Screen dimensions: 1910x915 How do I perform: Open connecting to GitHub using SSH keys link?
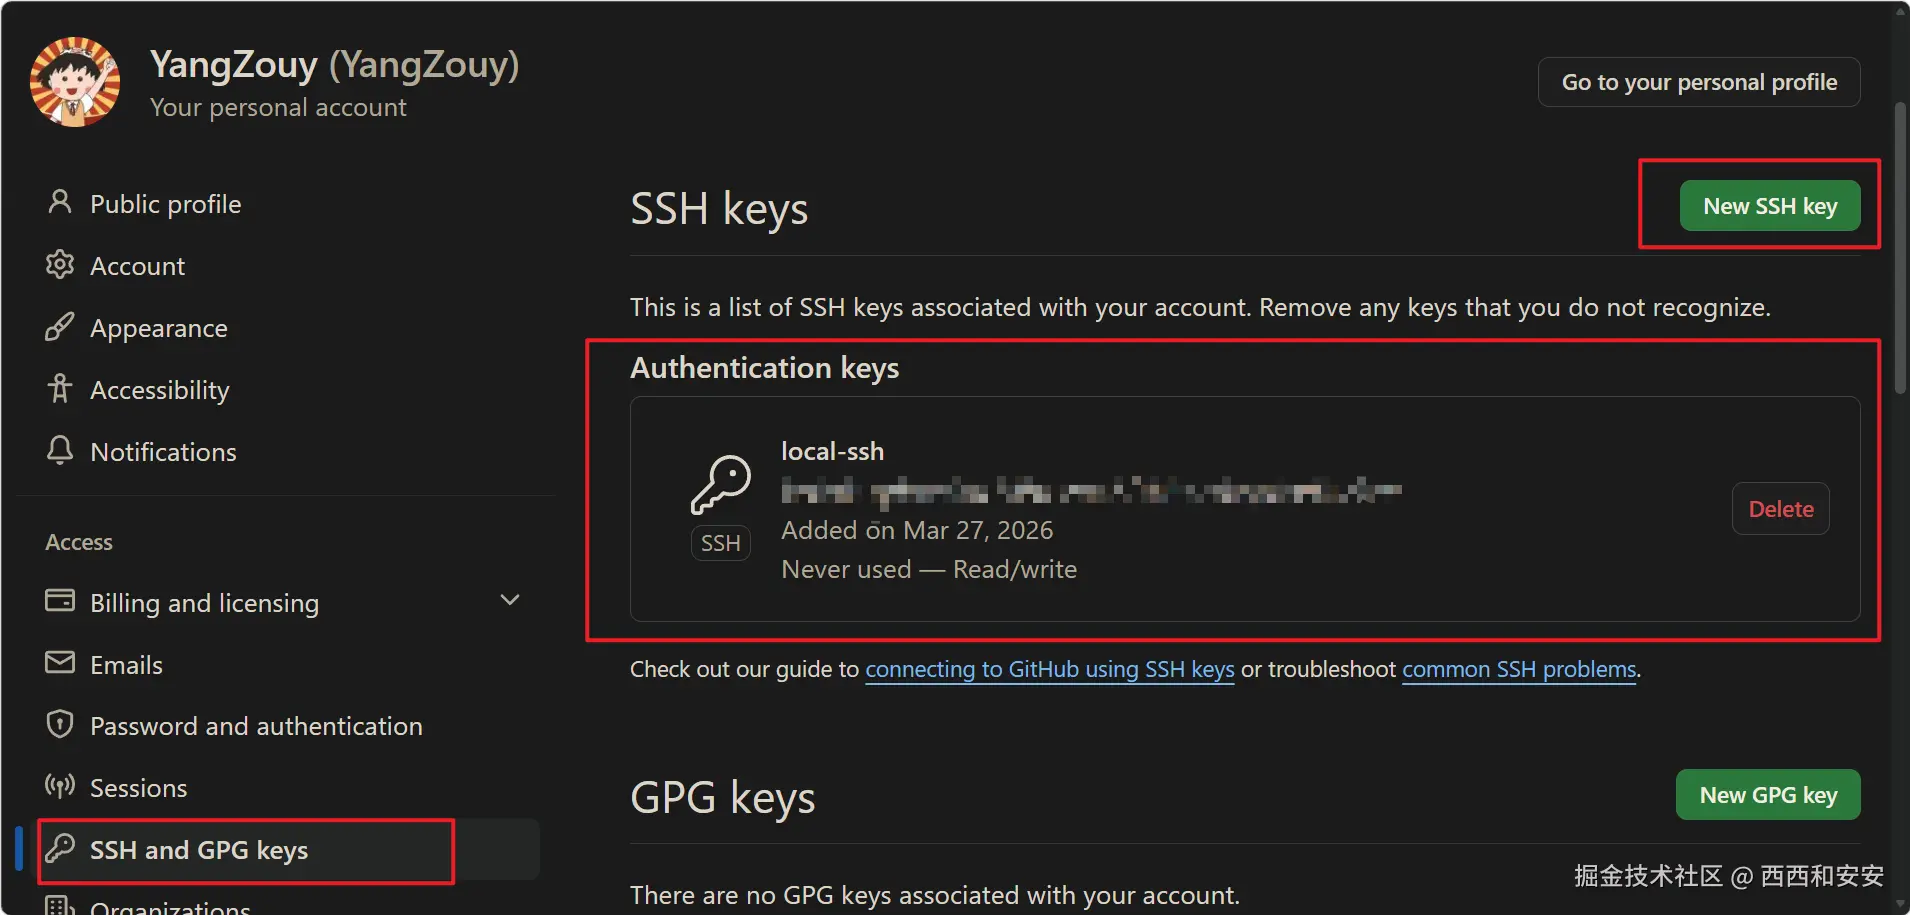1049,669
